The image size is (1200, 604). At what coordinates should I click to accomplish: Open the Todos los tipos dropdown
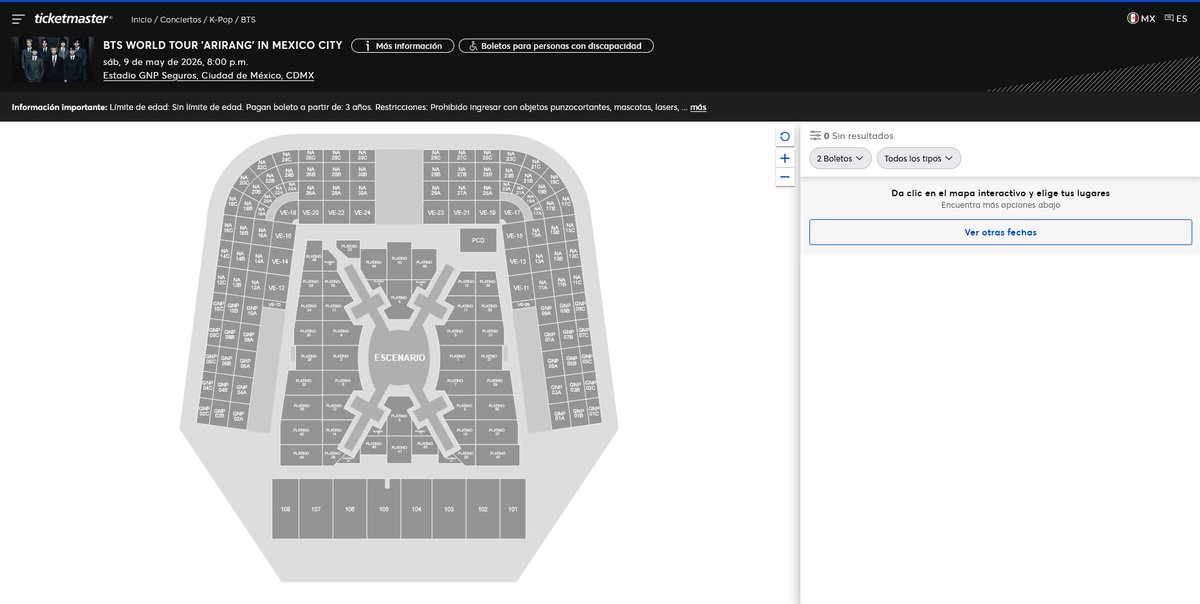(x=919, y=158)
